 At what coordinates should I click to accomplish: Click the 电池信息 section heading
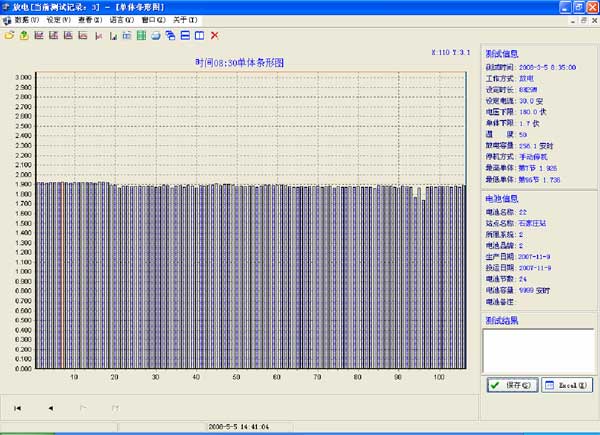coord(502,199)
